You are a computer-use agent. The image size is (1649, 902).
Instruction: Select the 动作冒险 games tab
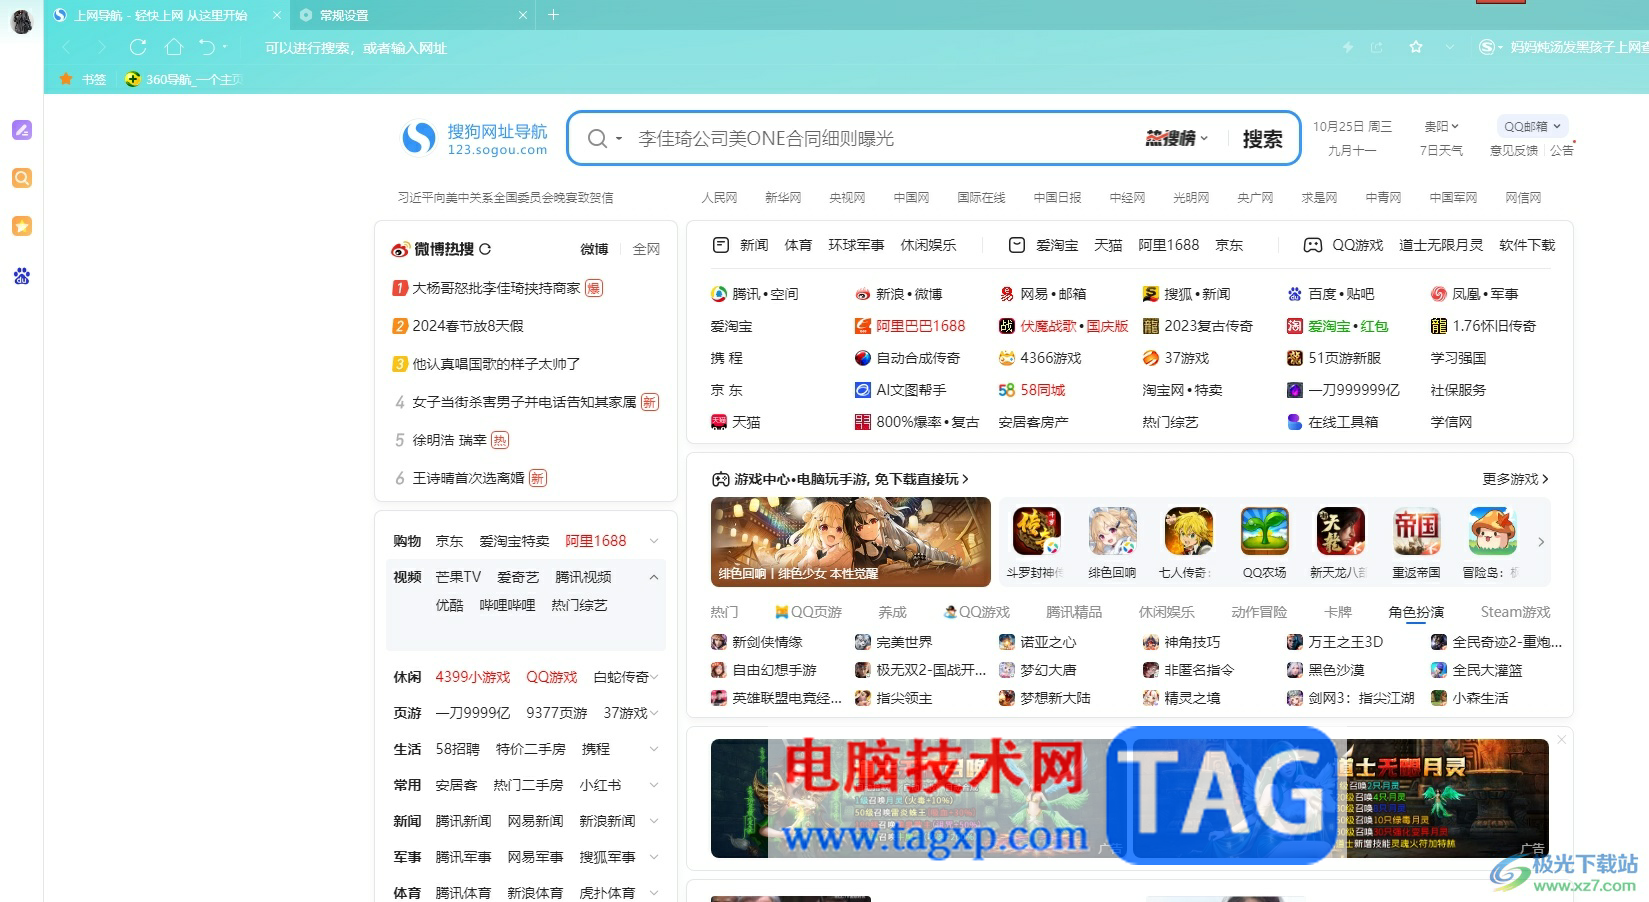(1259, 612)
